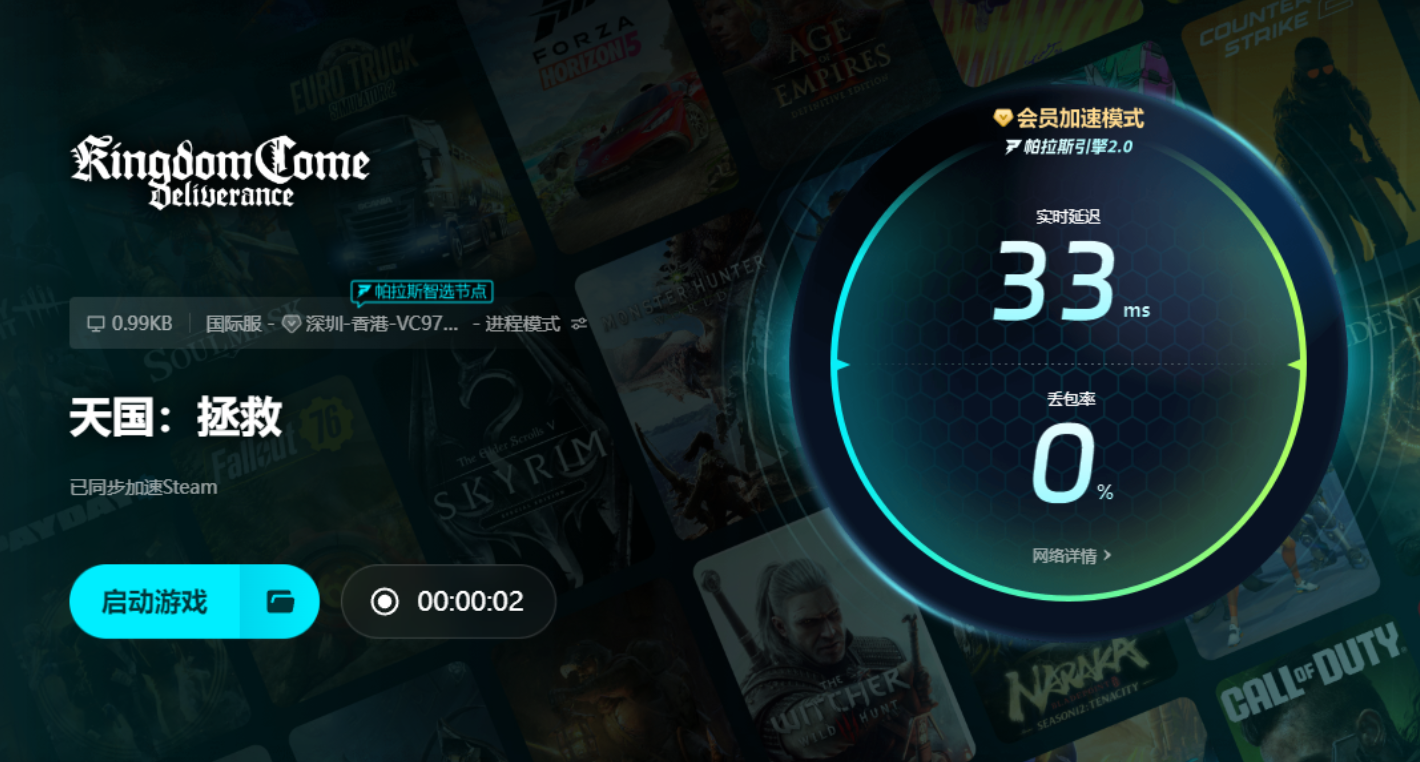The width and height of the screenshot is (1420, 762).
Task: Open the game folder icon button
Action: [280, 601]
